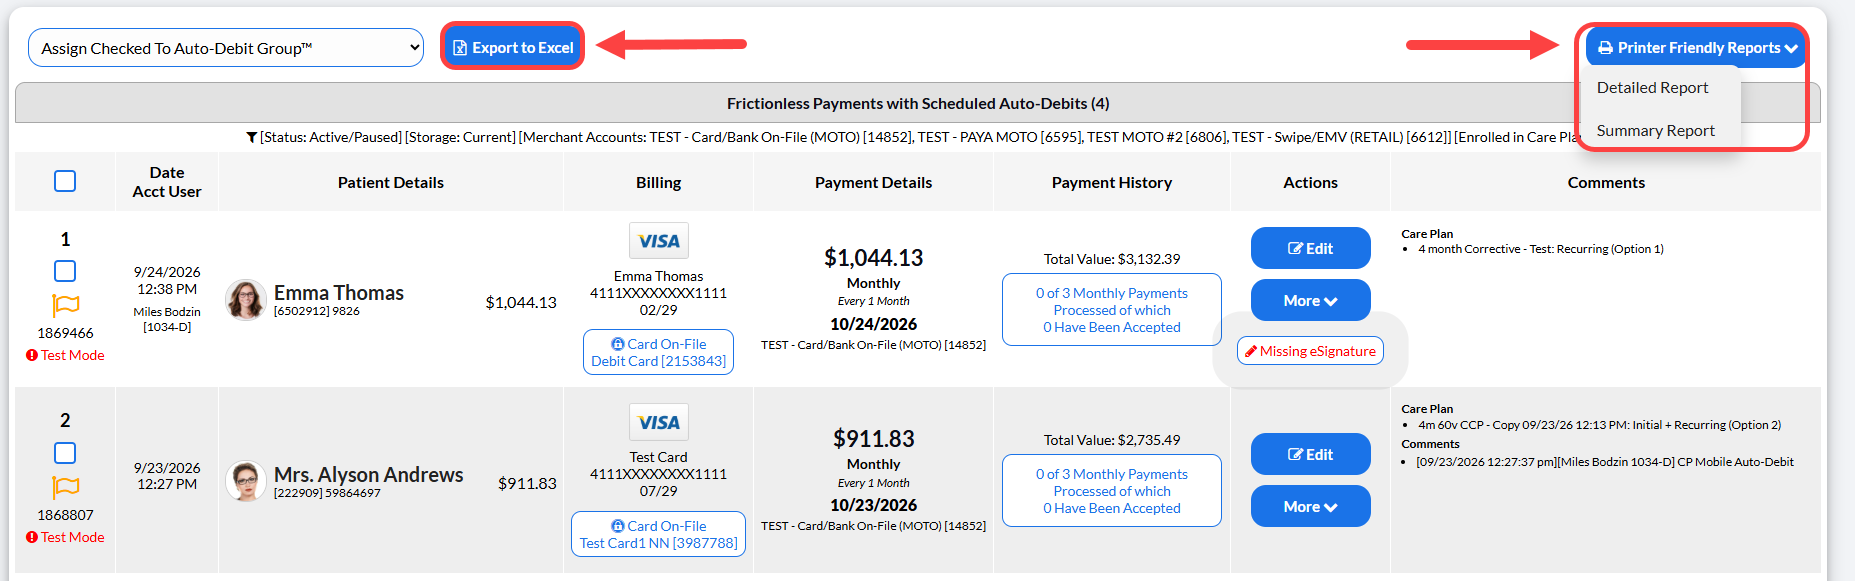
Task: Select Summary Report from the menu
Action: pos(1655,131)
